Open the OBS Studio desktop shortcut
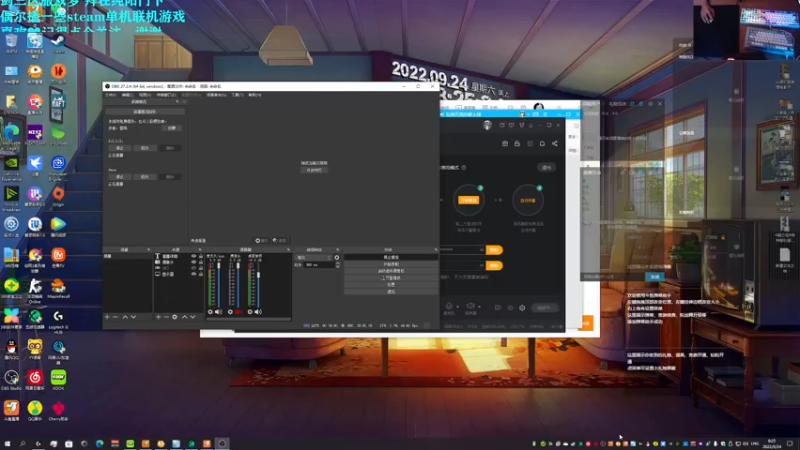 click(11, 380)
